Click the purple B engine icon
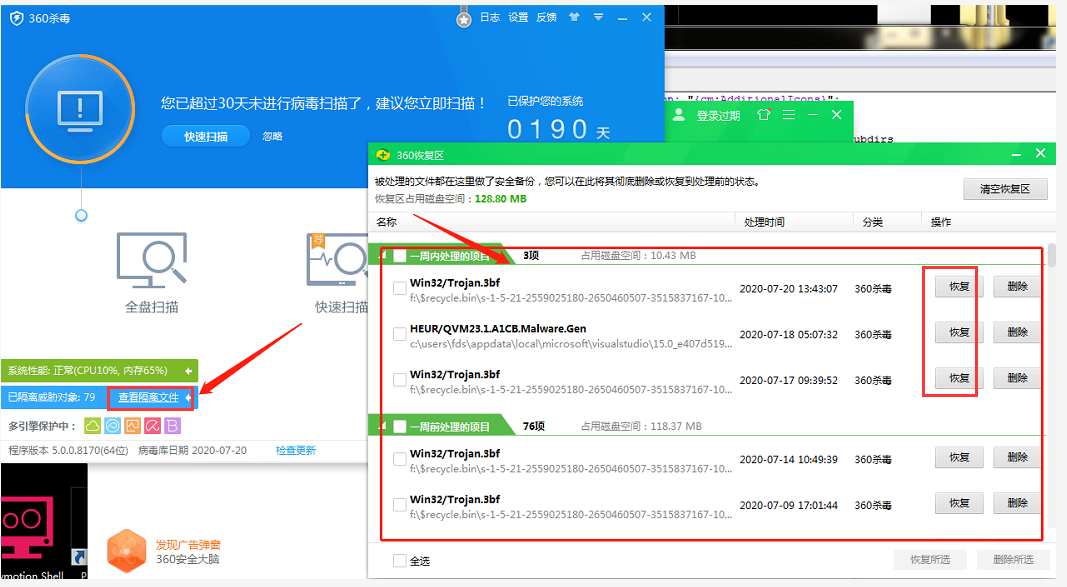This screenshot has width=1067, height=587. 172,426
